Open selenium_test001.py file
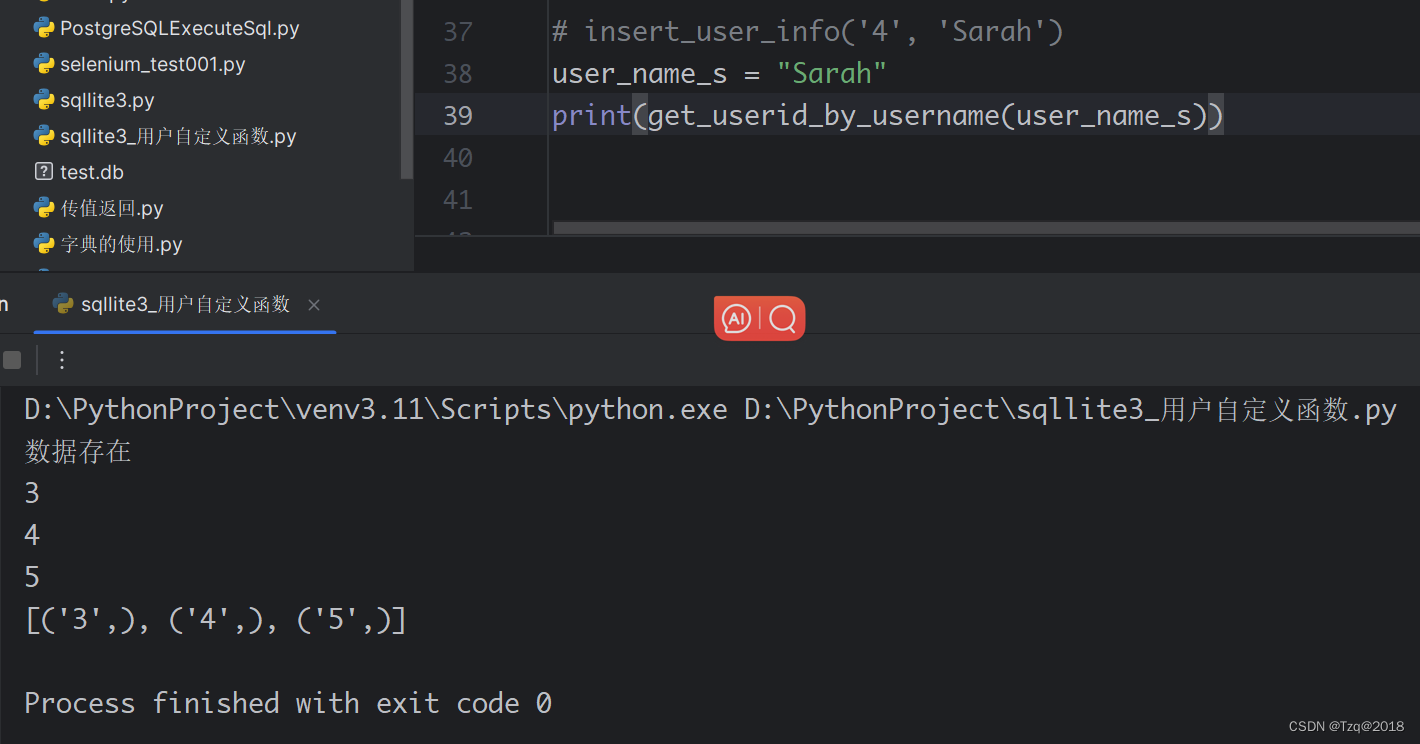This screenshot has height=744, width=1420. [152, 64]
